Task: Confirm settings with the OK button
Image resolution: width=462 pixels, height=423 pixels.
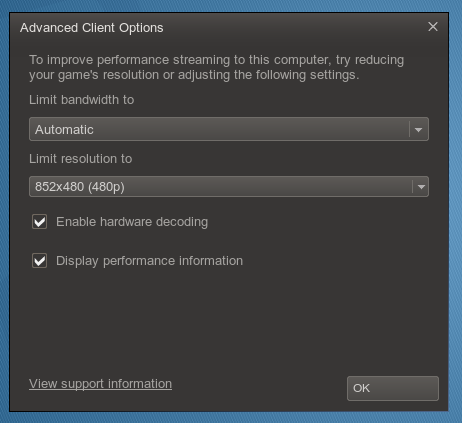Action: click(x=393, y=388)
